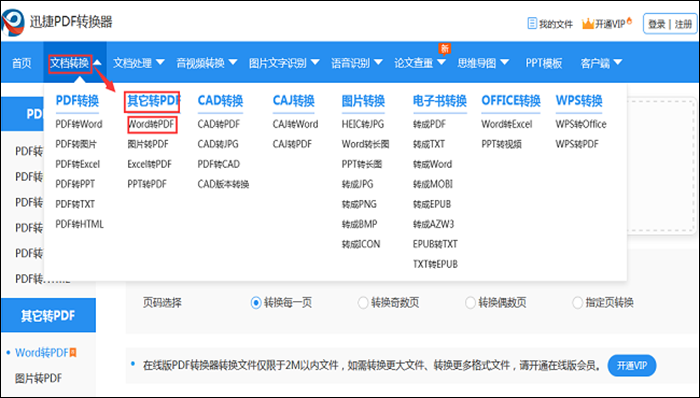Image resolution: width=700 pixels, height=398 pixels.
Task: Choose Excel转PDF in the menu
Action: click(150, 164)
